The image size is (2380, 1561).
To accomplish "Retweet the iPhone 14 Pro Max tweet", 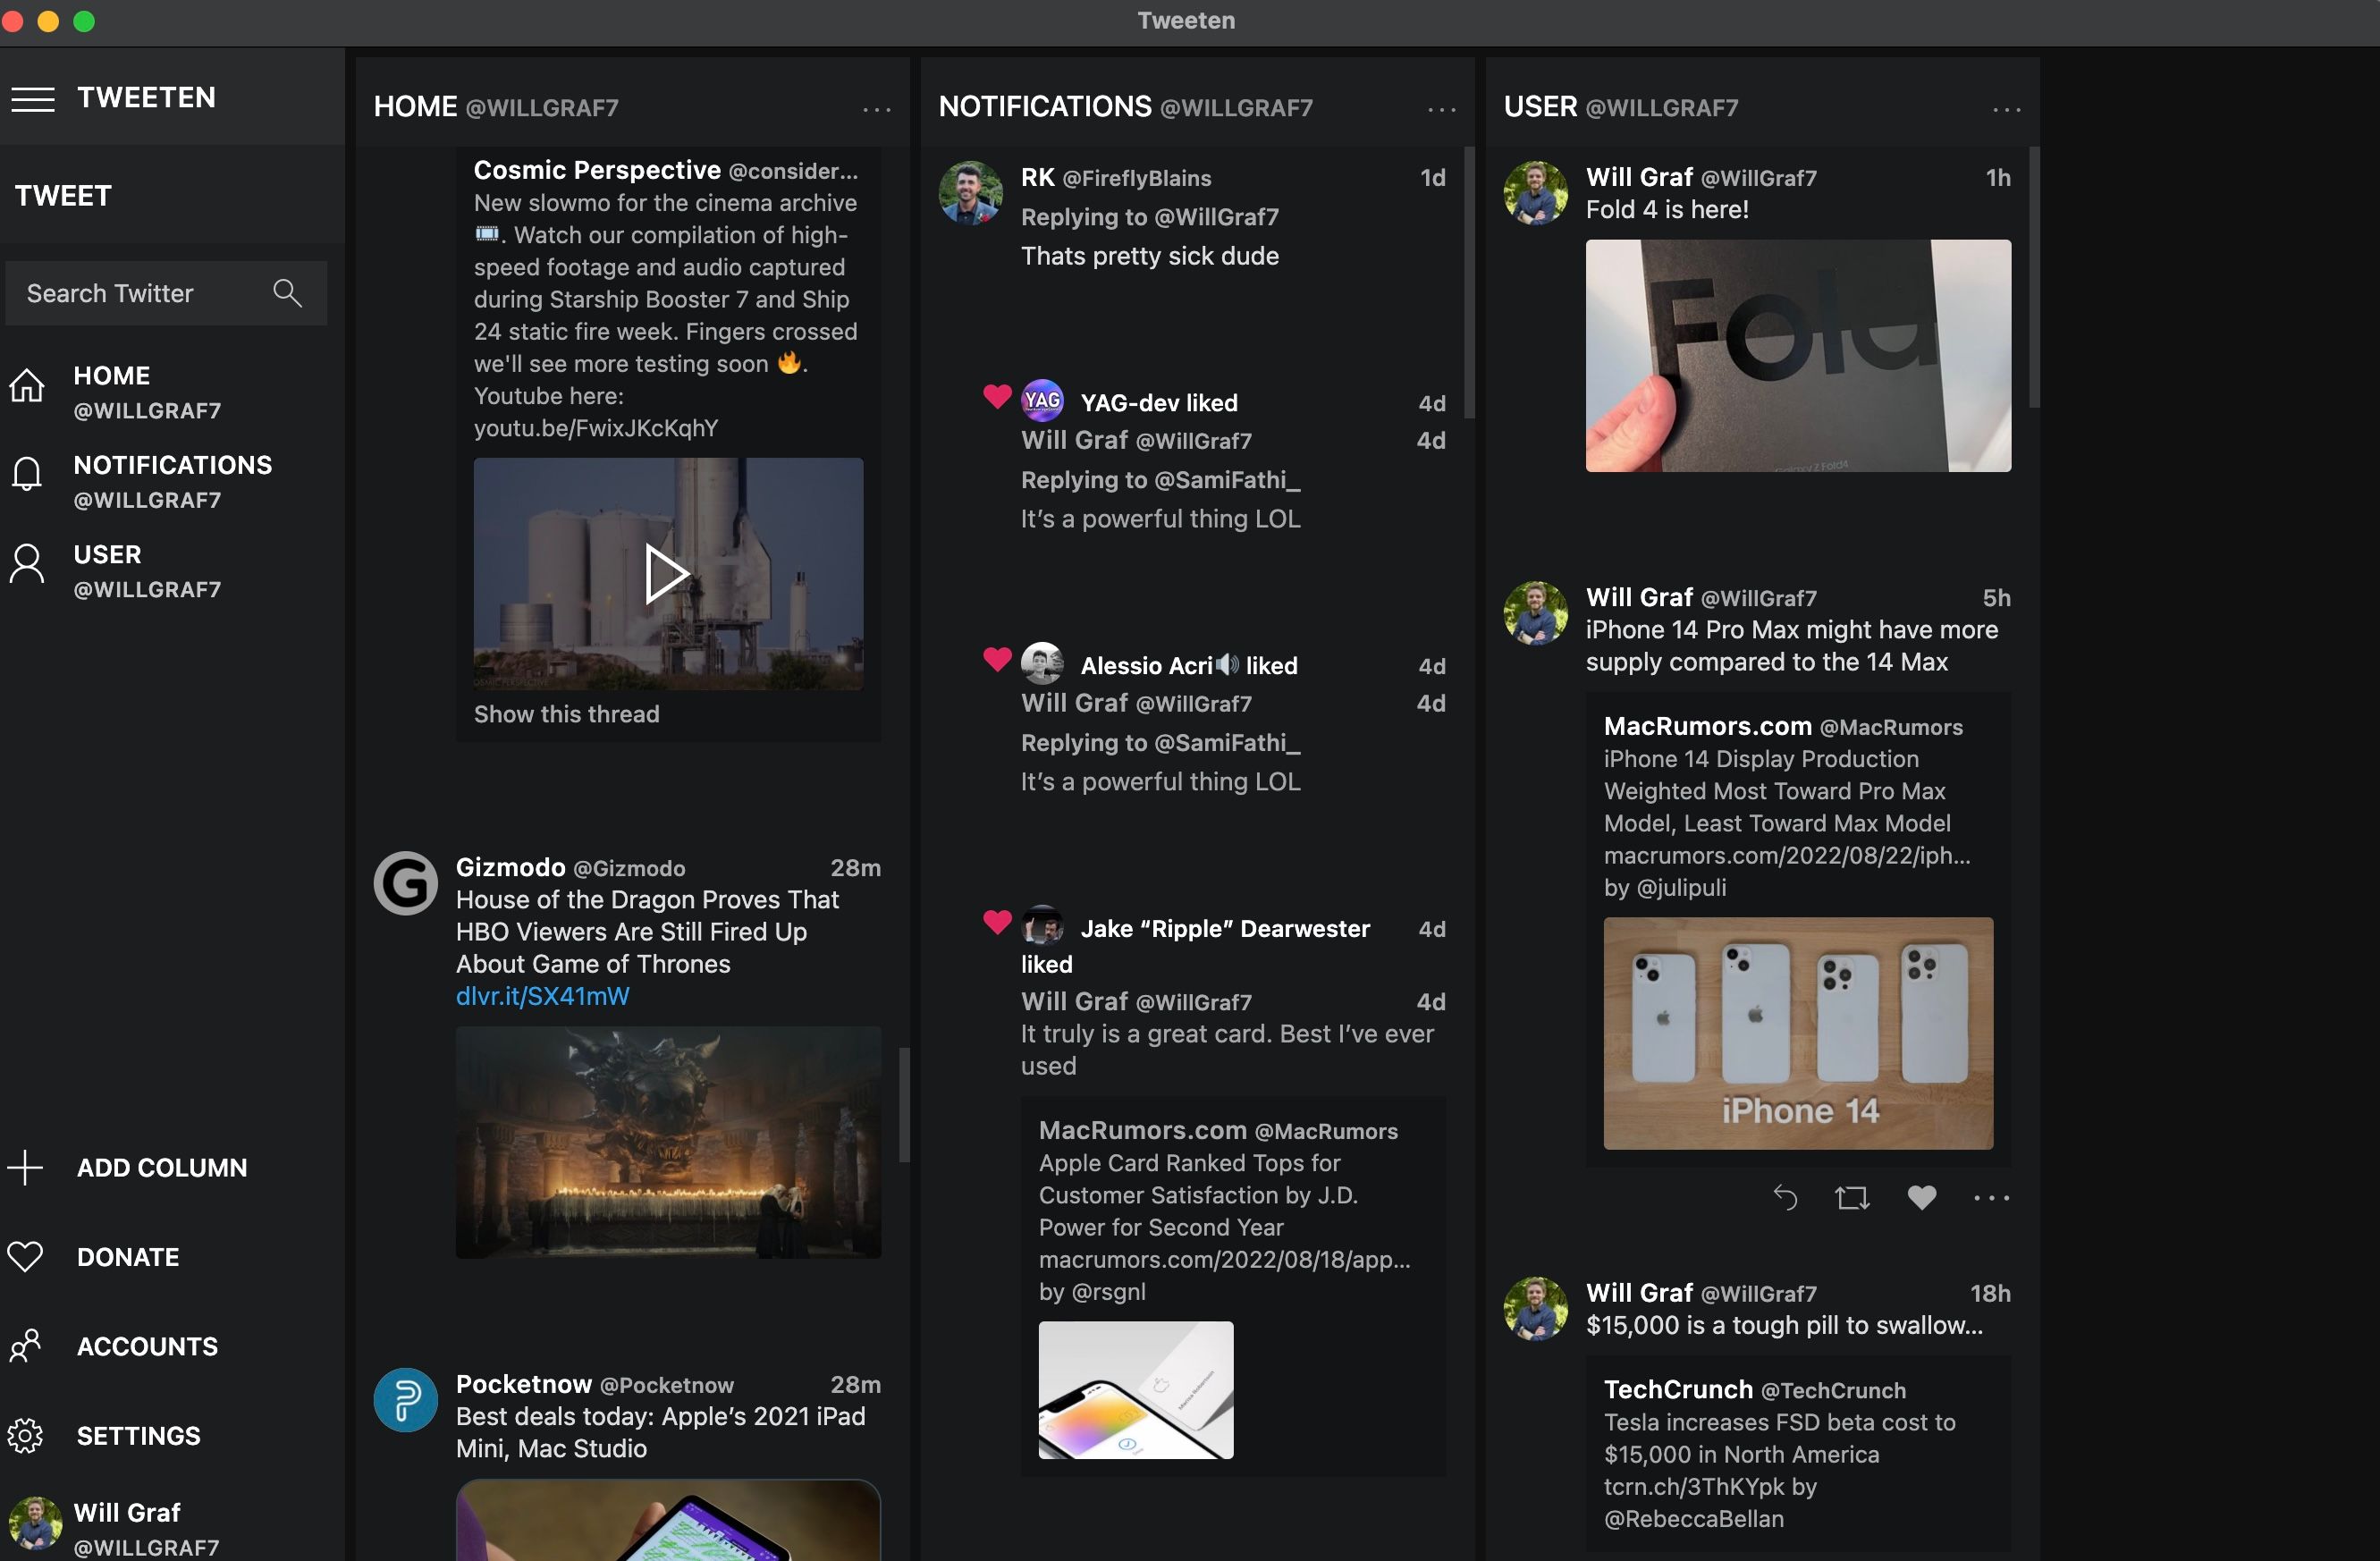I will point(1852,1197).
